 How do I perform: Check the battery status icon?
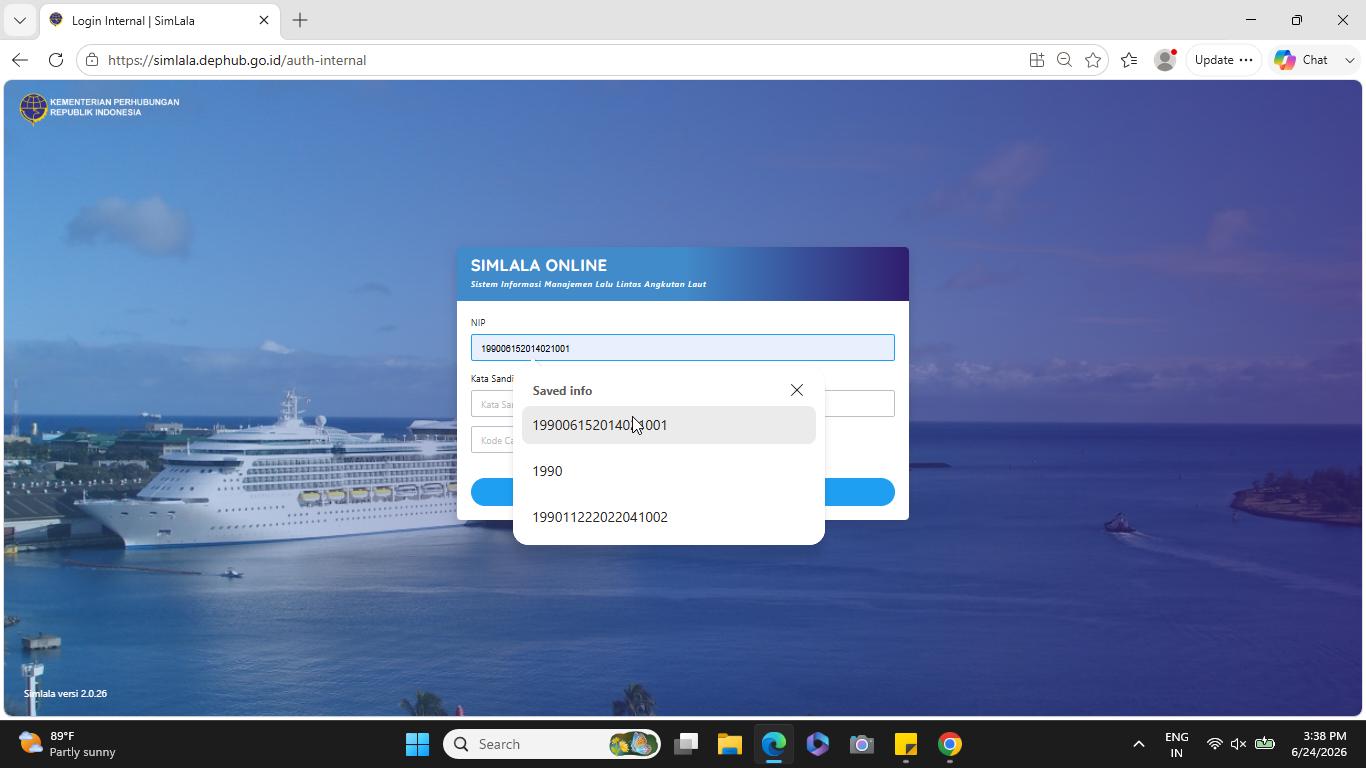click(x=1265, y=744)
